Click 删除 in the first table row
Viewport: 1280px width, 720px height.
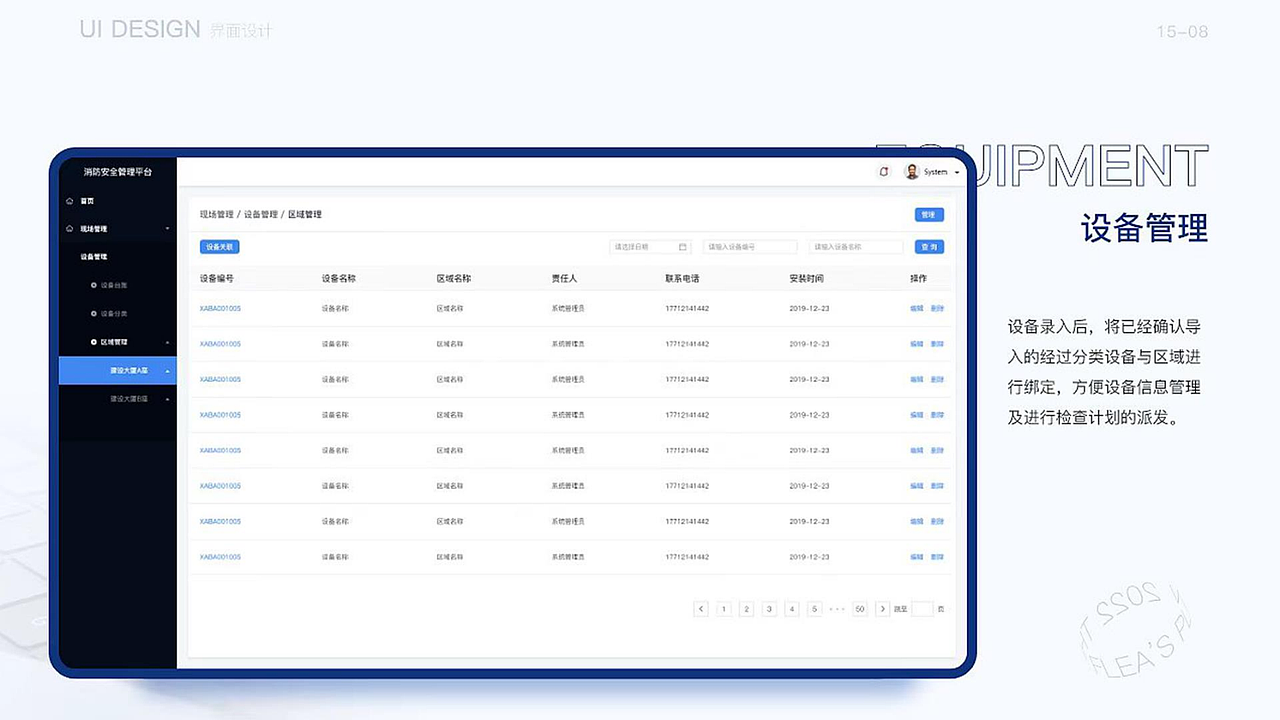point(937,308)
